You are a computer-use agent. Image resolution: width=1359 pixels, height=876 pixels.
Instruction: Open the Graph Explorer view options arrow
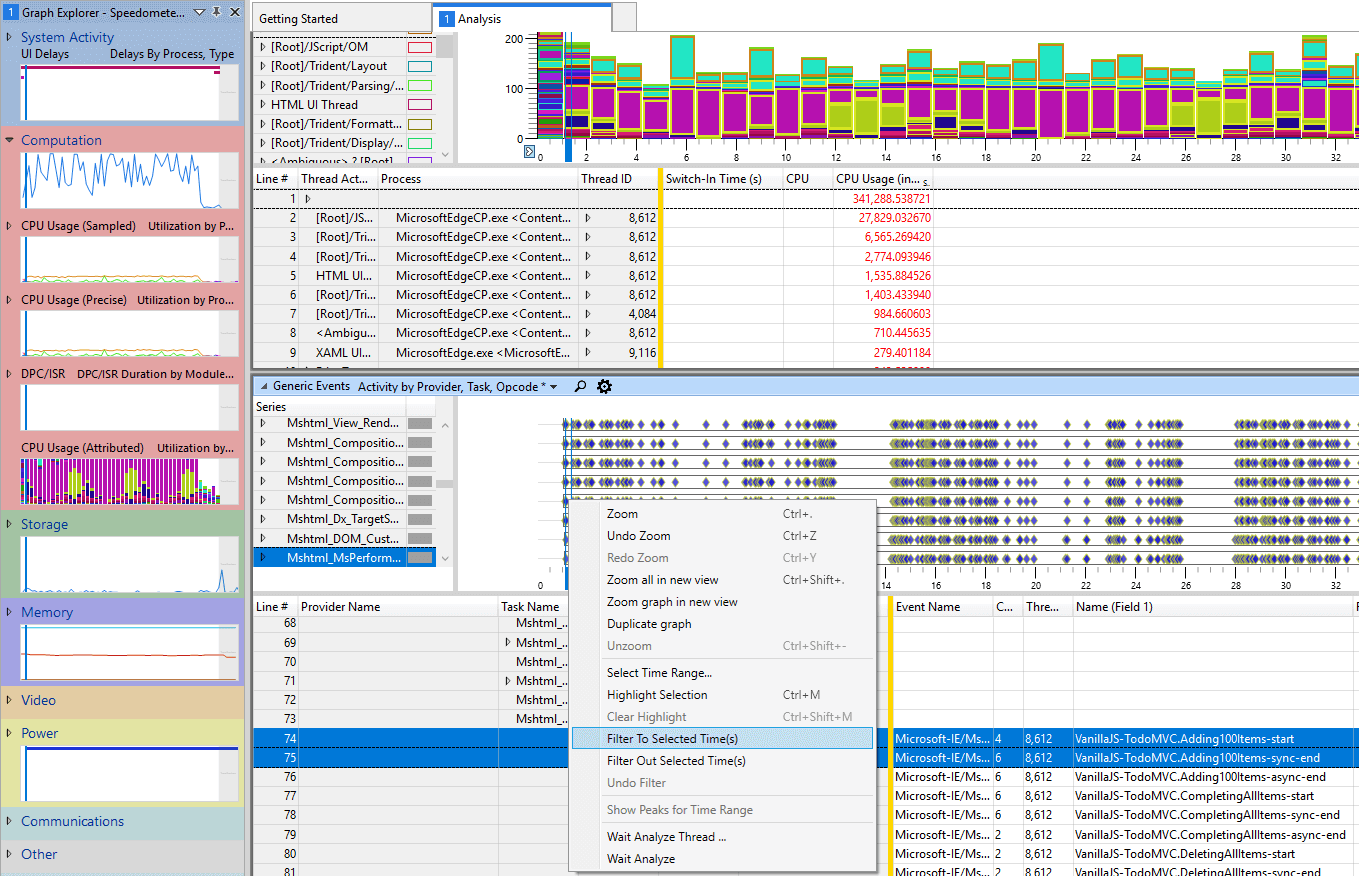(199, 12)
